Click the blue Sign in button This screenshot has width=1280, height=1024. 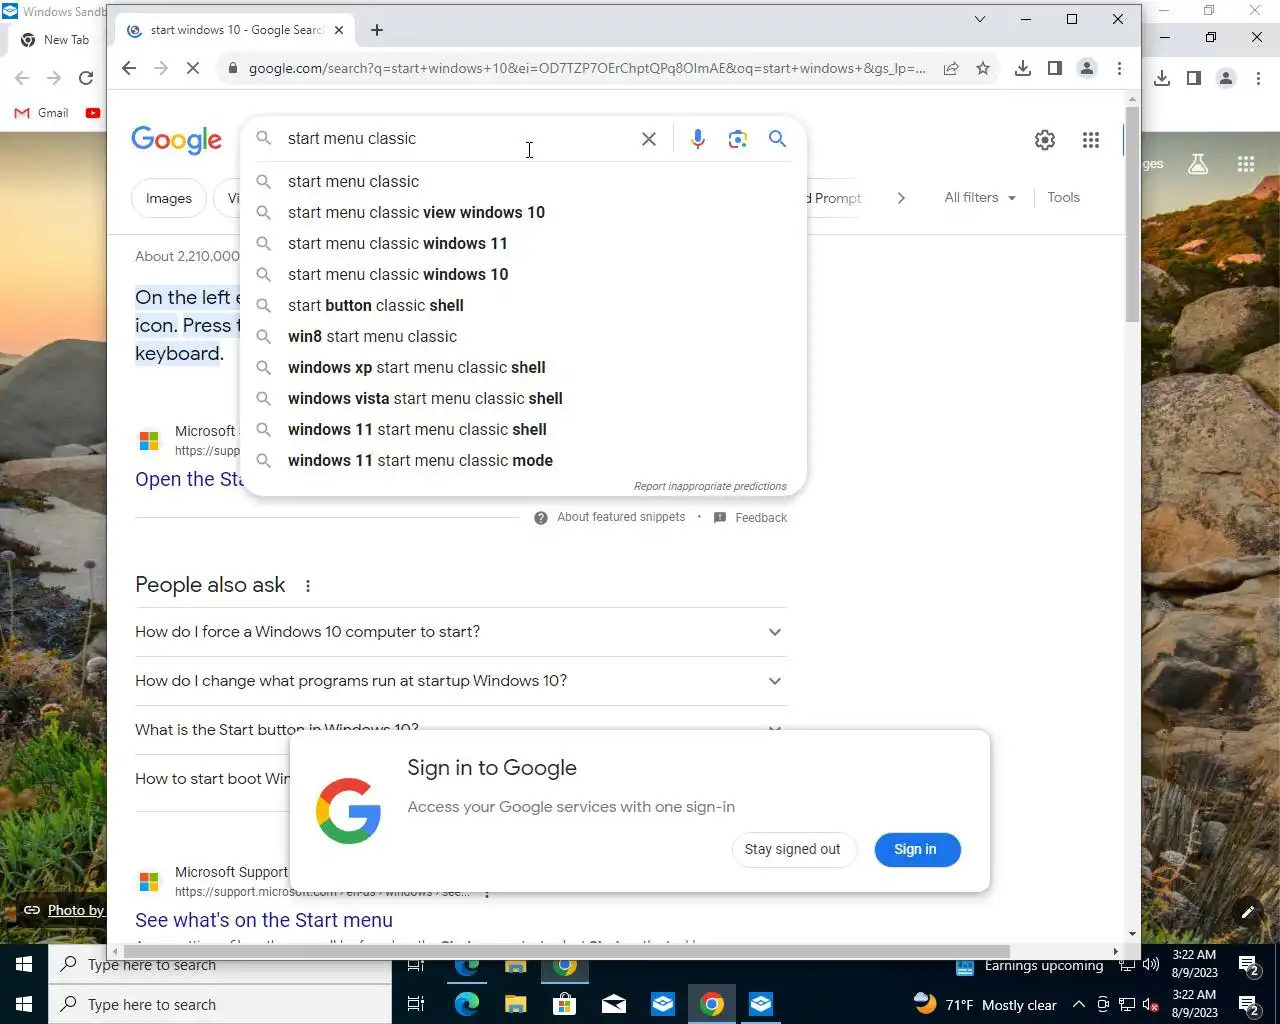pos(917,850)
